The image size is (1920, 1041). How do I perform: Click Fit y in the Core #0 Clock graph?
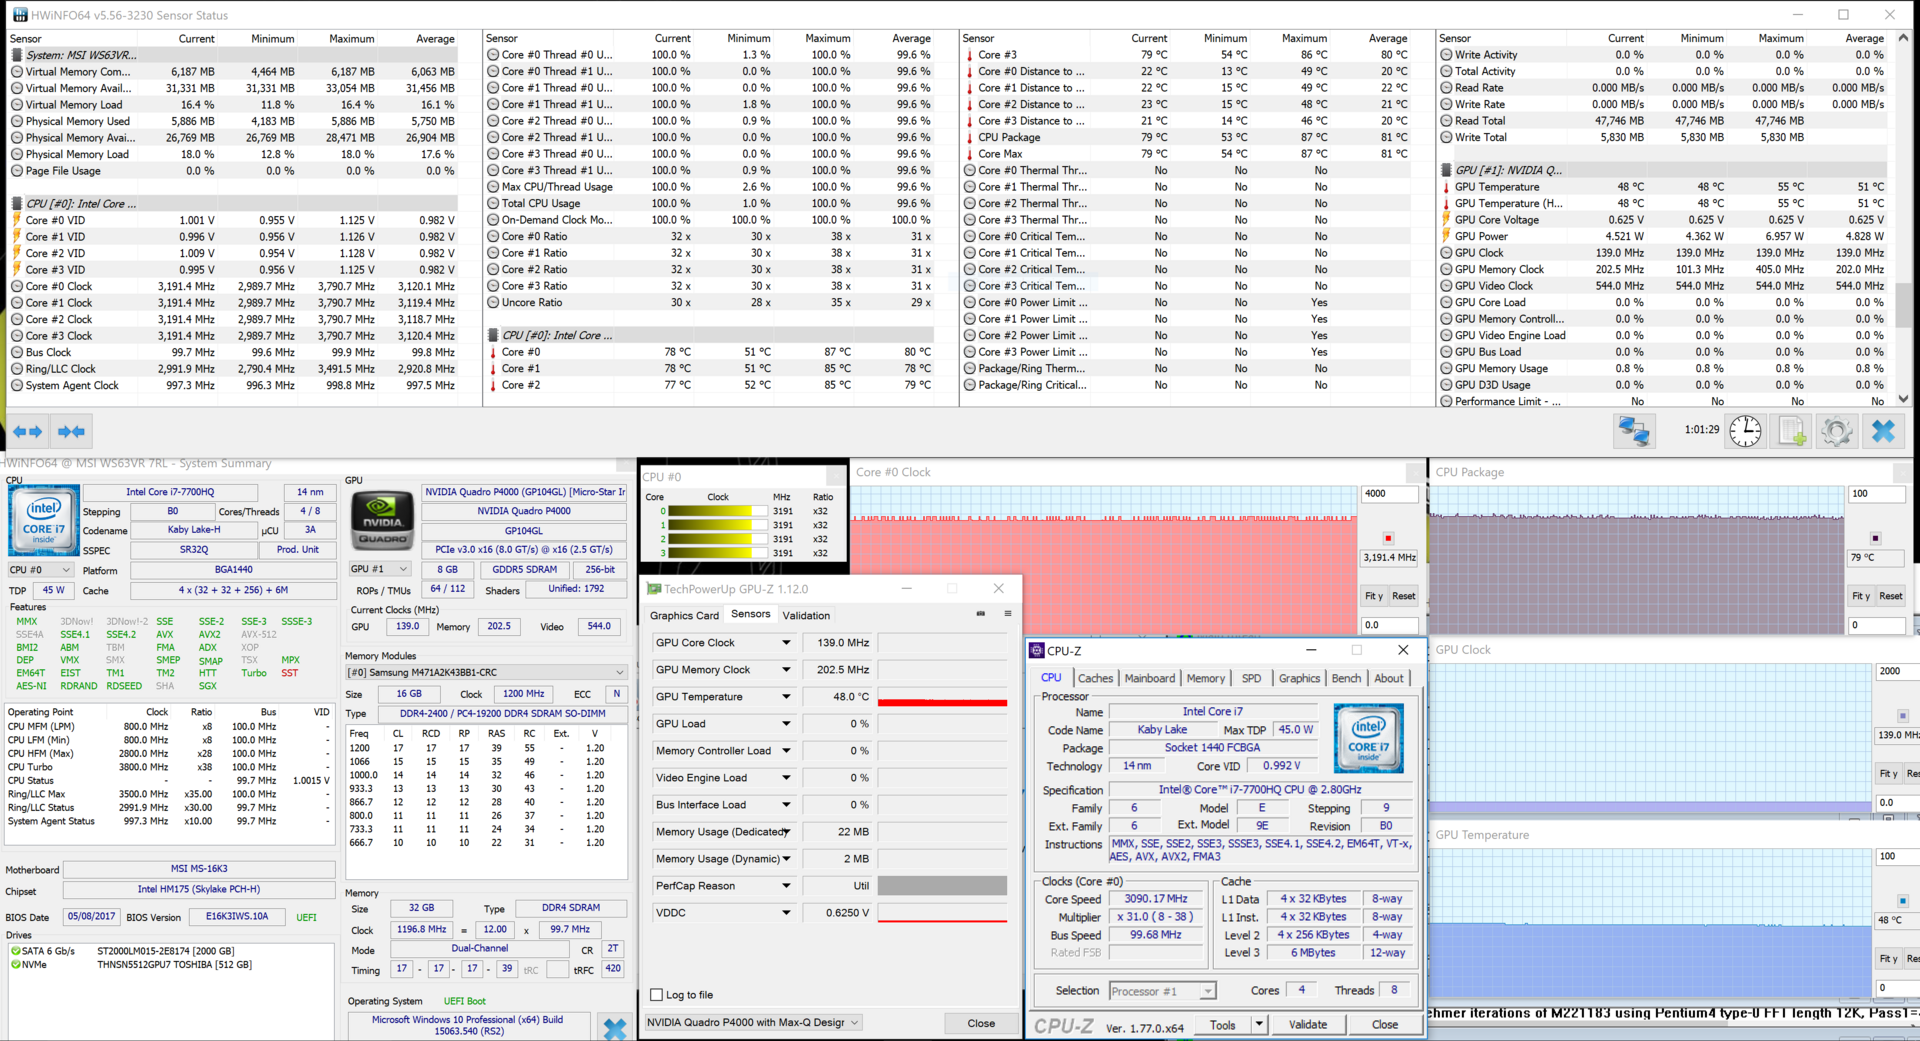pyautogui.click(x=1374, y=596)
